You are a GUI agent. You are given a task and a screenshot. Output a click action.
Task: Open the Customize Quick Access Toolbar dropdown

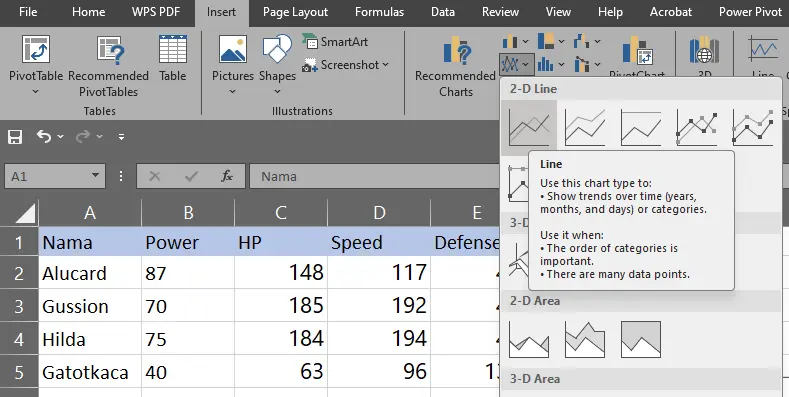(121, 136)
